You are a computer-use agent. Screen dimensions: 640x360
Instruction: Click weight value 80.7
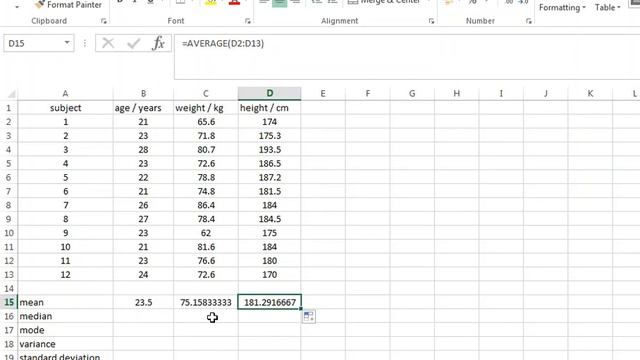(x=206, y=149)
